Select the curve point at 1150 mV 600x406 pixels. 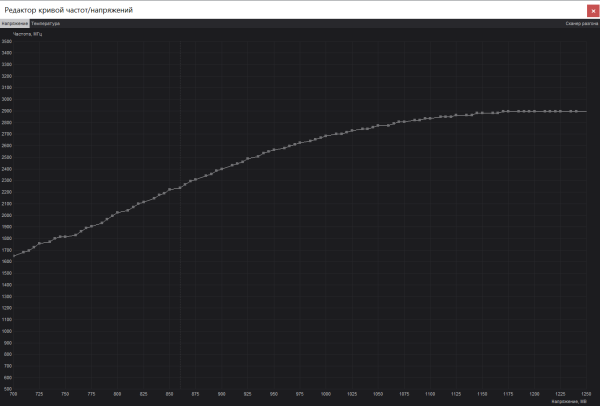click(x=481, y=113)
